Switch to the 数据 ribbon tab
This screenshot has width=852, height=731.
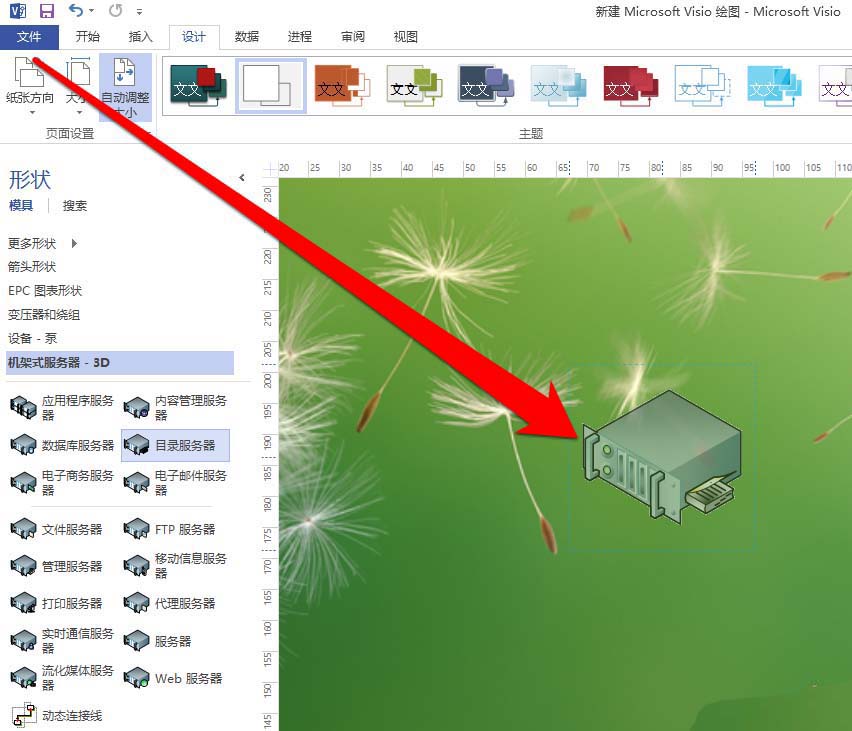point(247,36)
